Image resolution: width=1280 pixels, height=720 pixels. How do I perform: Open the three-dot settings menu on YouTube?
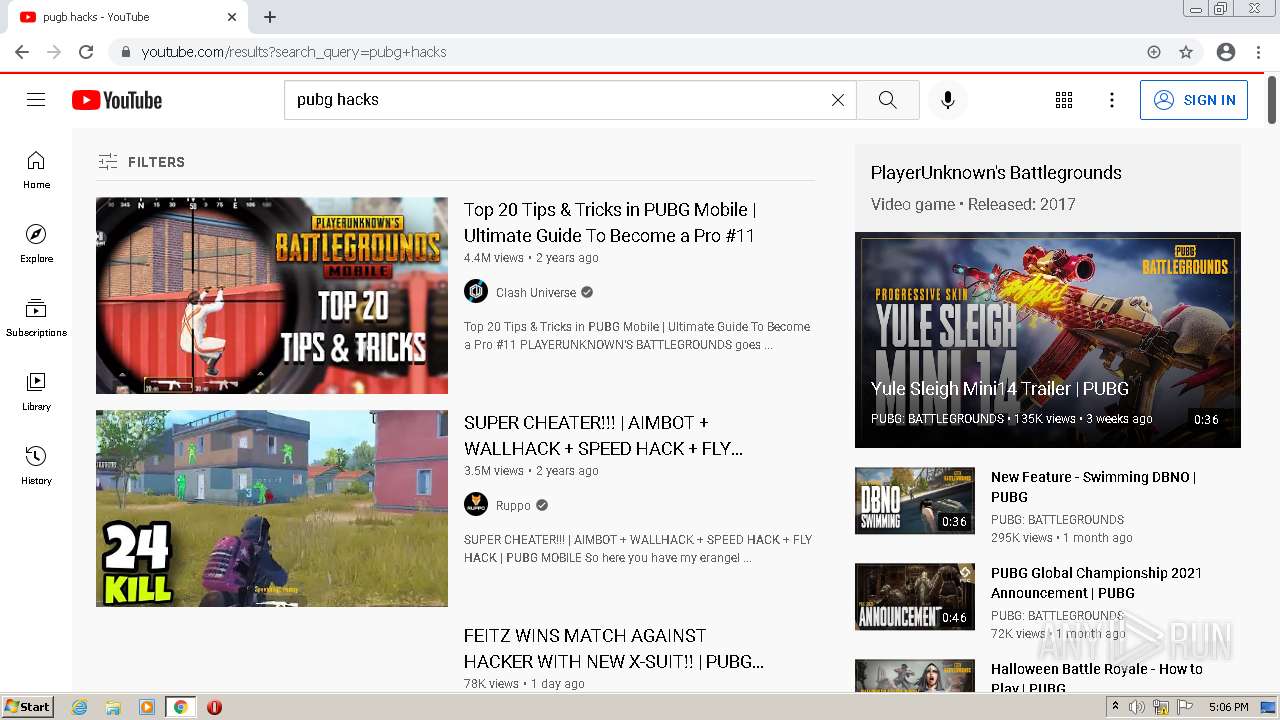click(x=1112, y=100)
